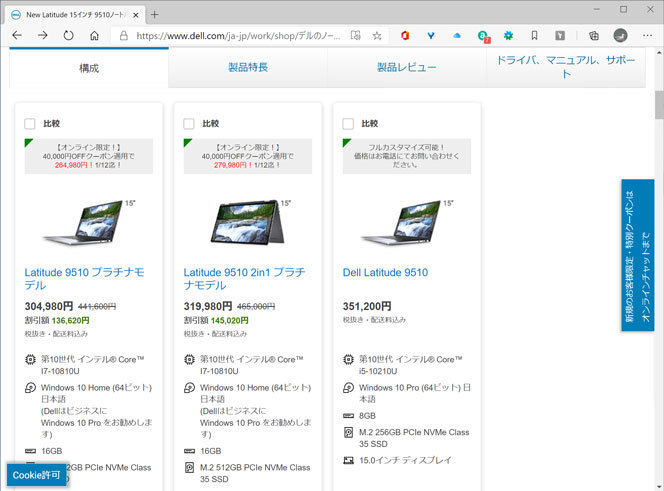Open the Collections icon in toolbar

(x=594, y=36)
